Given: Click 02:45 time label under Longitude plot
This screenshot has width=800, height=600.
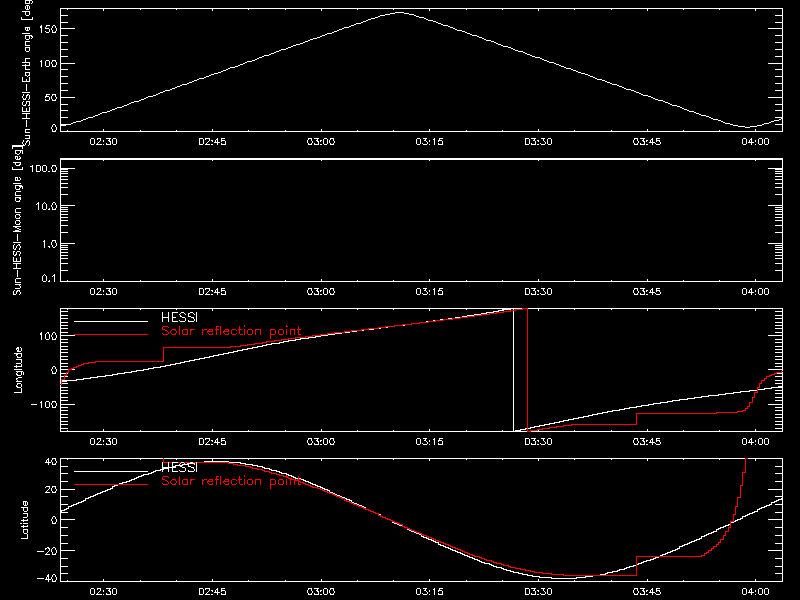Looking at the screenshot, I should coord(212,441).
